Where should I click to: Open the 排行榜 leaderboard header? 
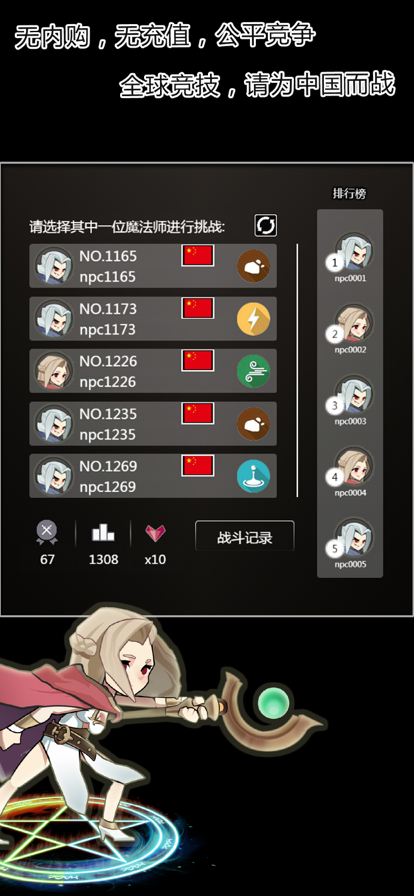click(x=349, y=194)
